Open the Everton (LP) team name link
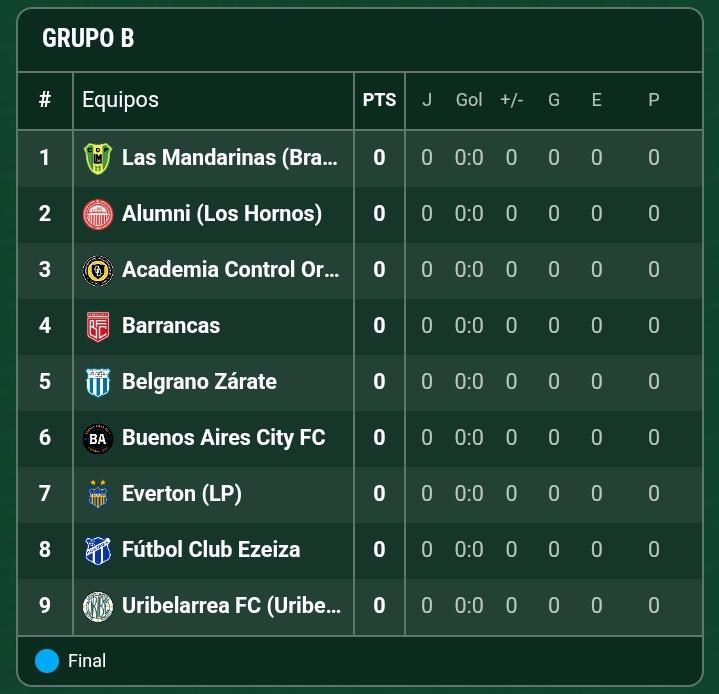719x694 pixels. [182, 494]
